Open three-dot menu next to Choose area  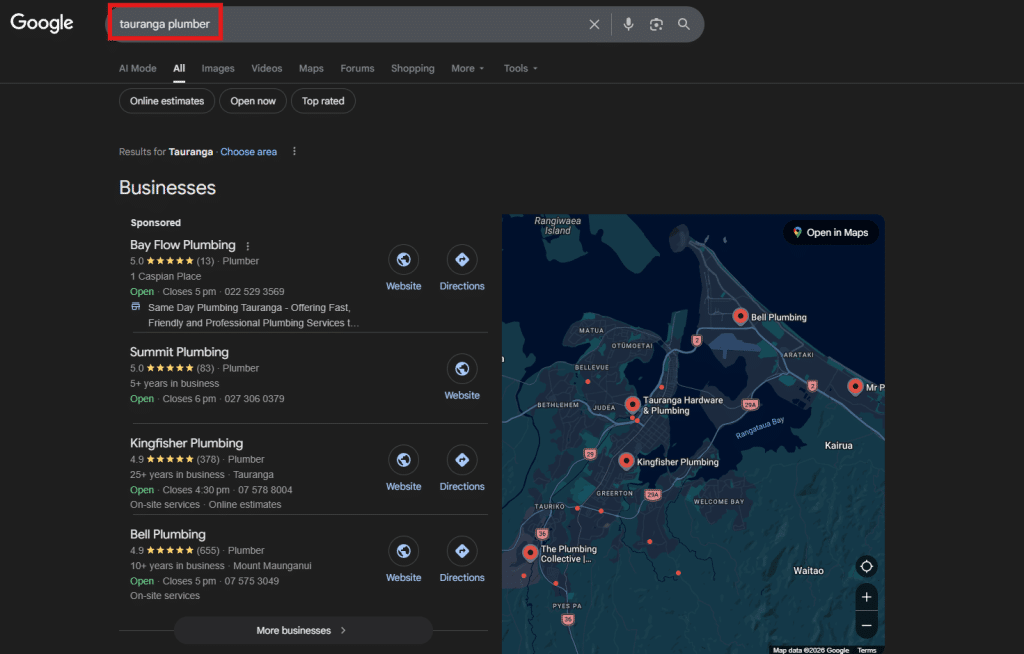tap(295, 152)
